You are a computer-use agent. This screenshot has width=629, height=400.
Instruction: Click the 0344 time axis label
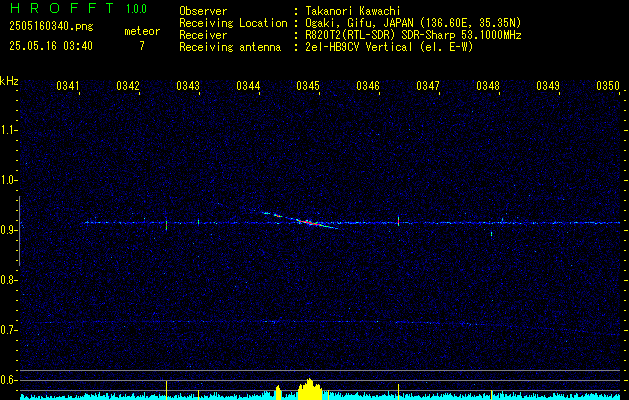248,85
